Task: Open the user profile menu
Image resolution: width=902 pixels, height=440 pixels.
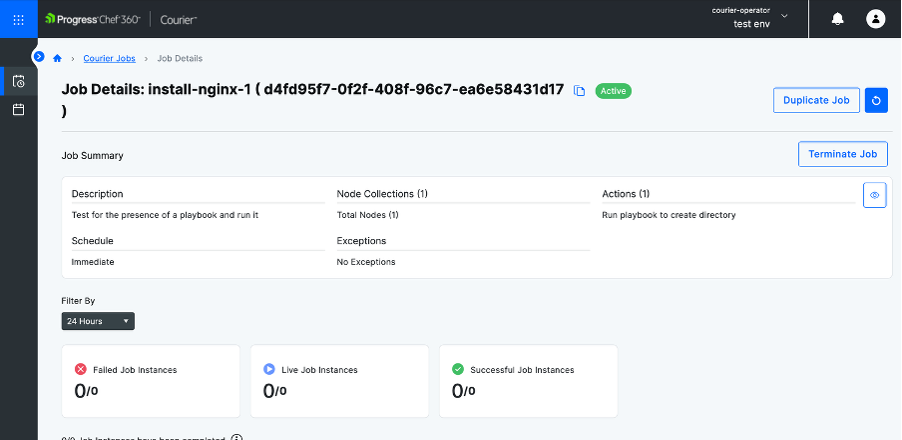Action: (876, 19)
